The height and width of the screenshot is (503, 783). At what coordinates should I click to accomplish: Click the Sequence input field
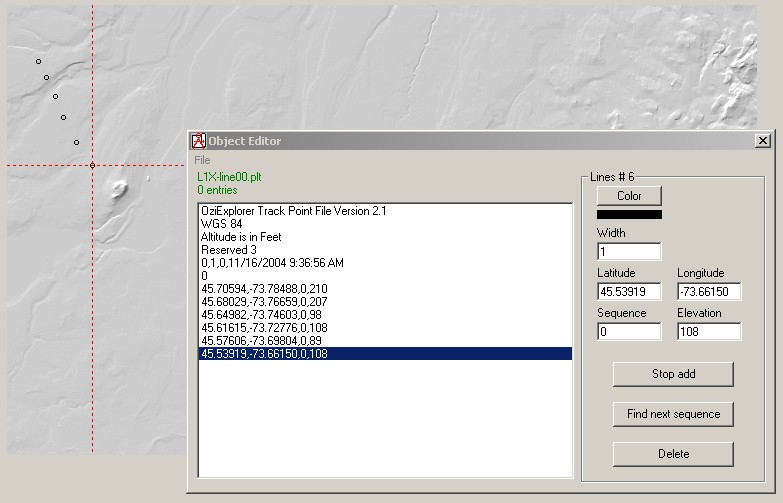(629, 332)
